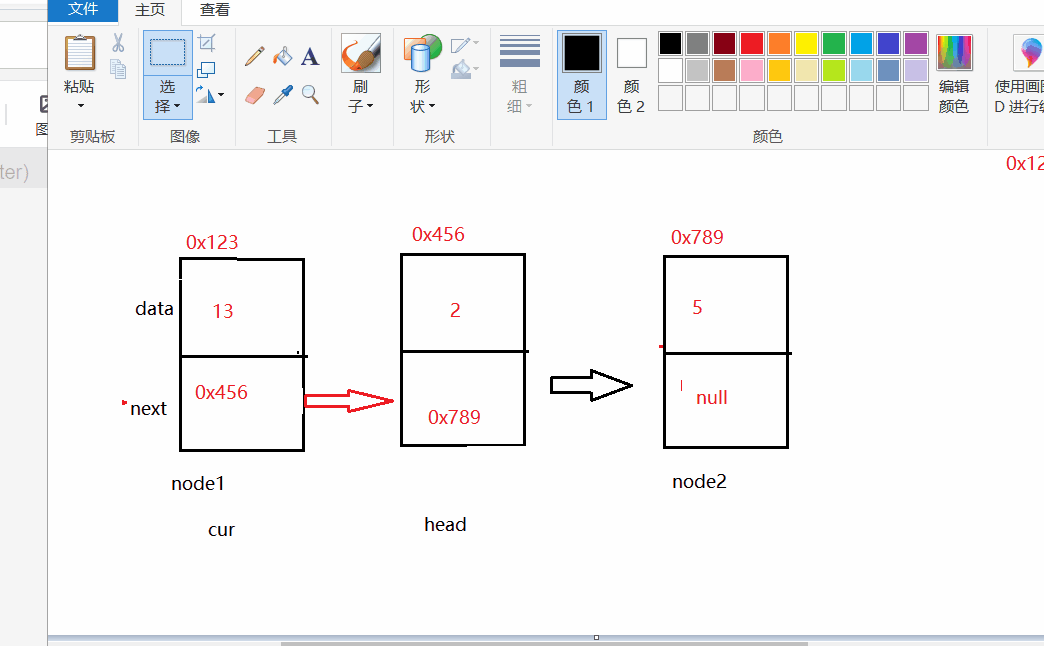1044x646 pixels.
Task: Pick the brown color swatch
Action: [x=724, y=71]
